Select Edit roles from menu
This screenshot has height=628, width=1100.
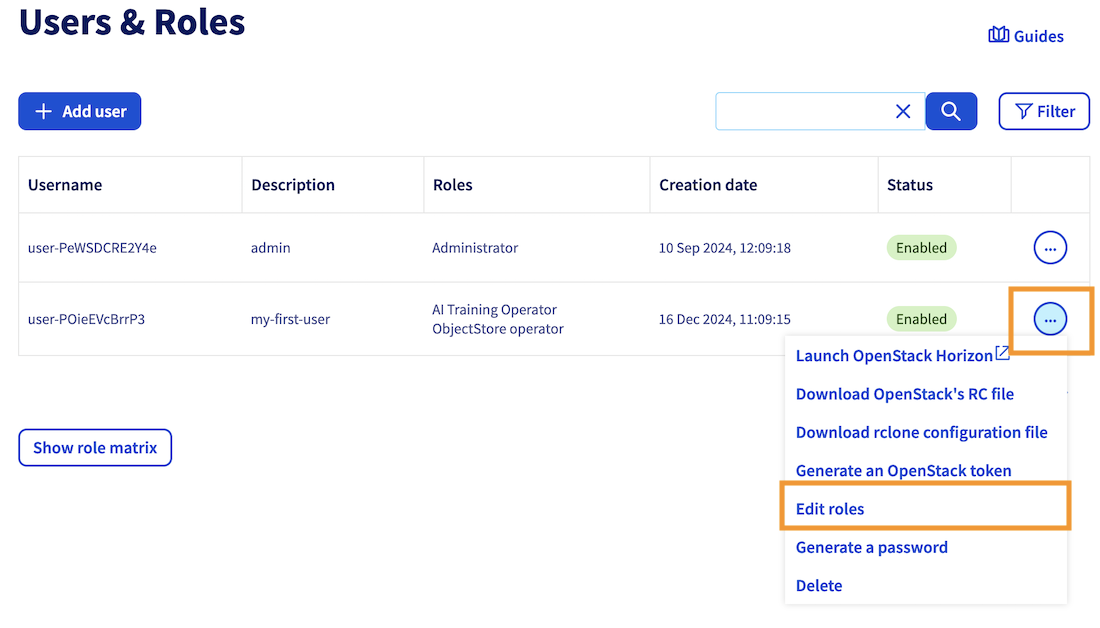click(830, 509)
